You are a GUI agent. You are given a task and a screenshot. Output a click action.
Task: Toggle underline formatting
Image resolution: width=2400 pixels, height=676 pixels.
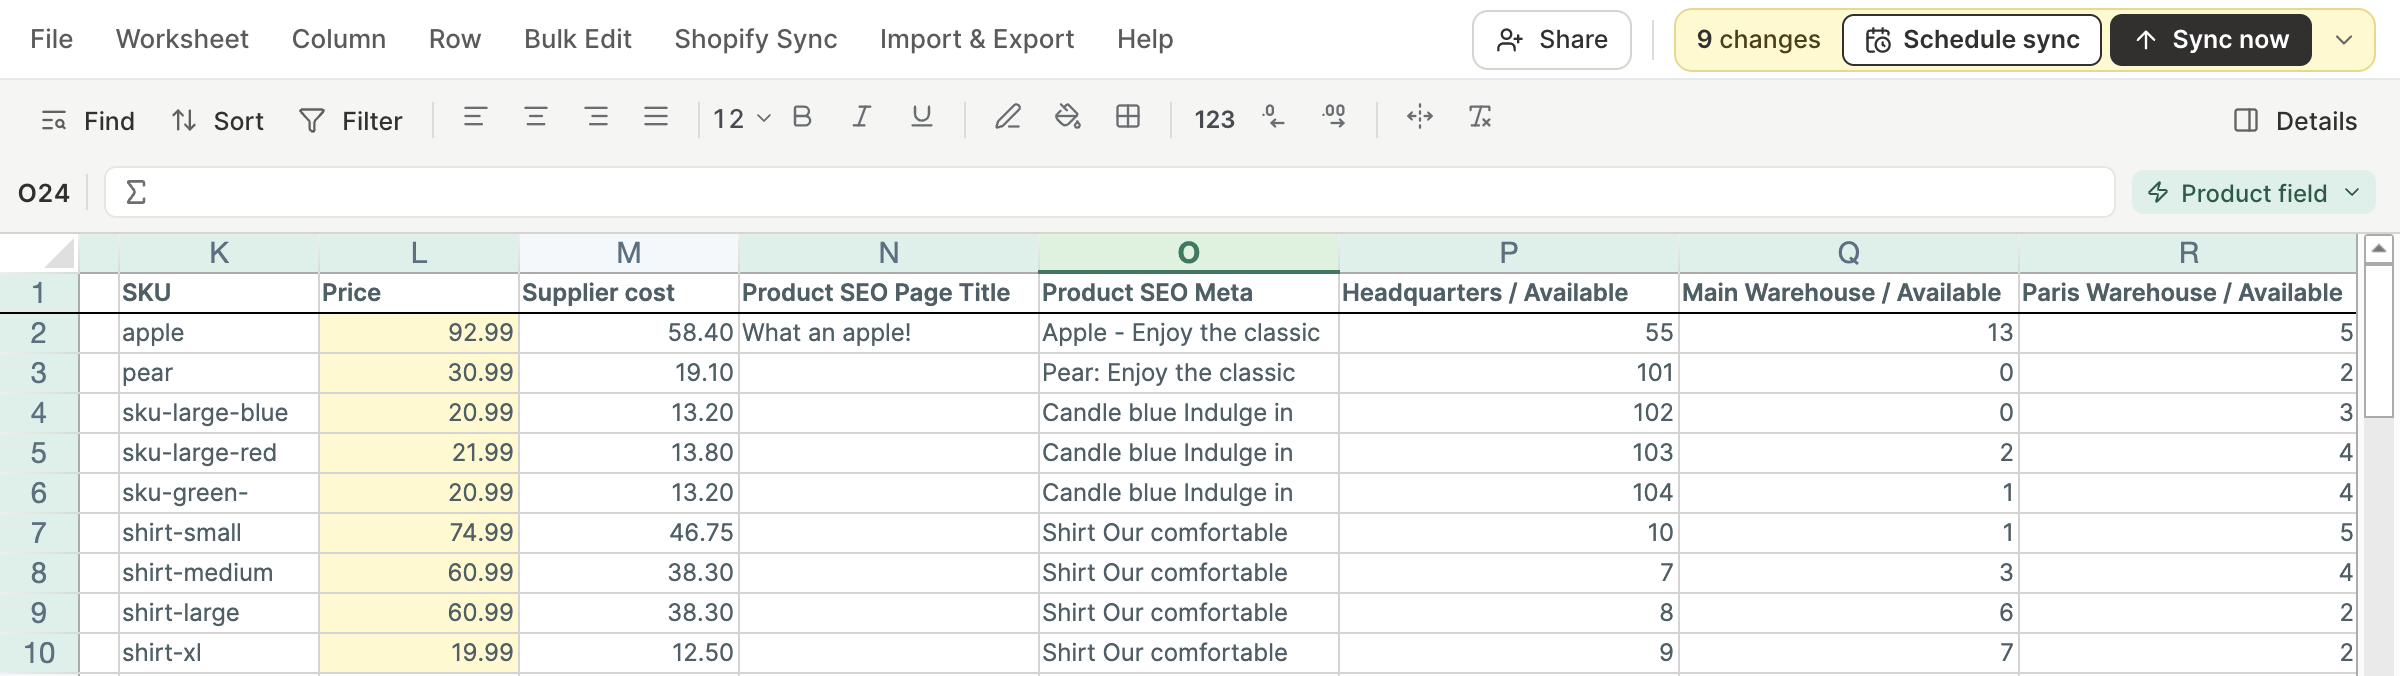[x=922, y=118]
